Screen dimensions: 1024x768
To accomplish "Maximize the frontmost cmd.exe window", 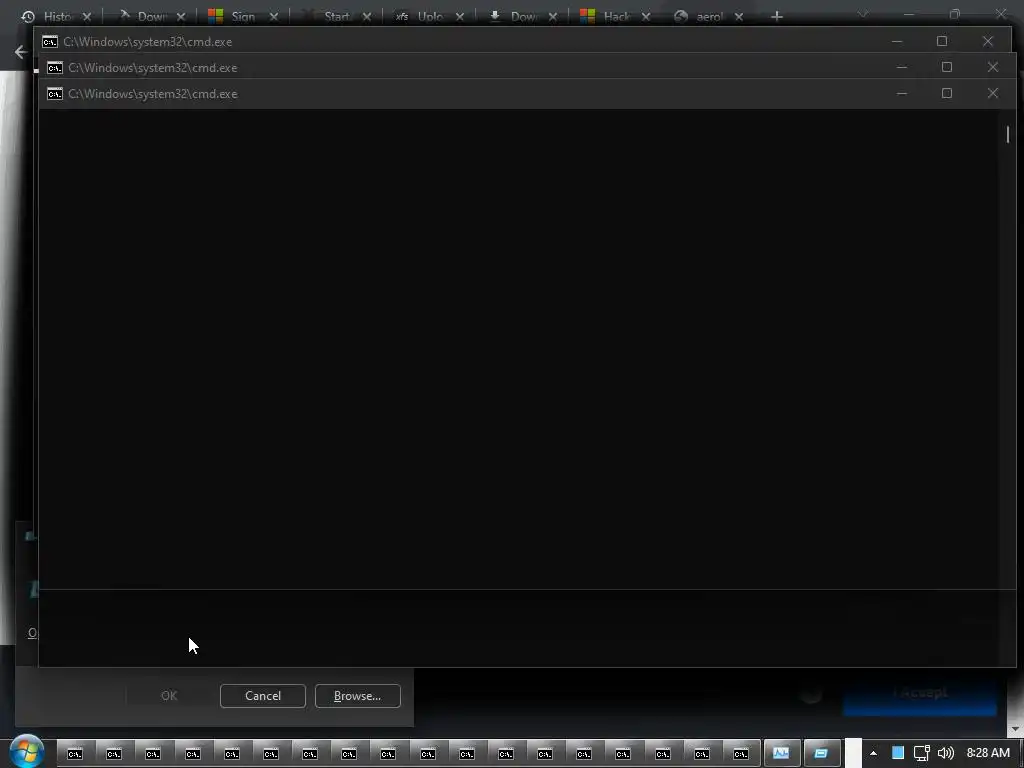I will click(x=946, y=93).
